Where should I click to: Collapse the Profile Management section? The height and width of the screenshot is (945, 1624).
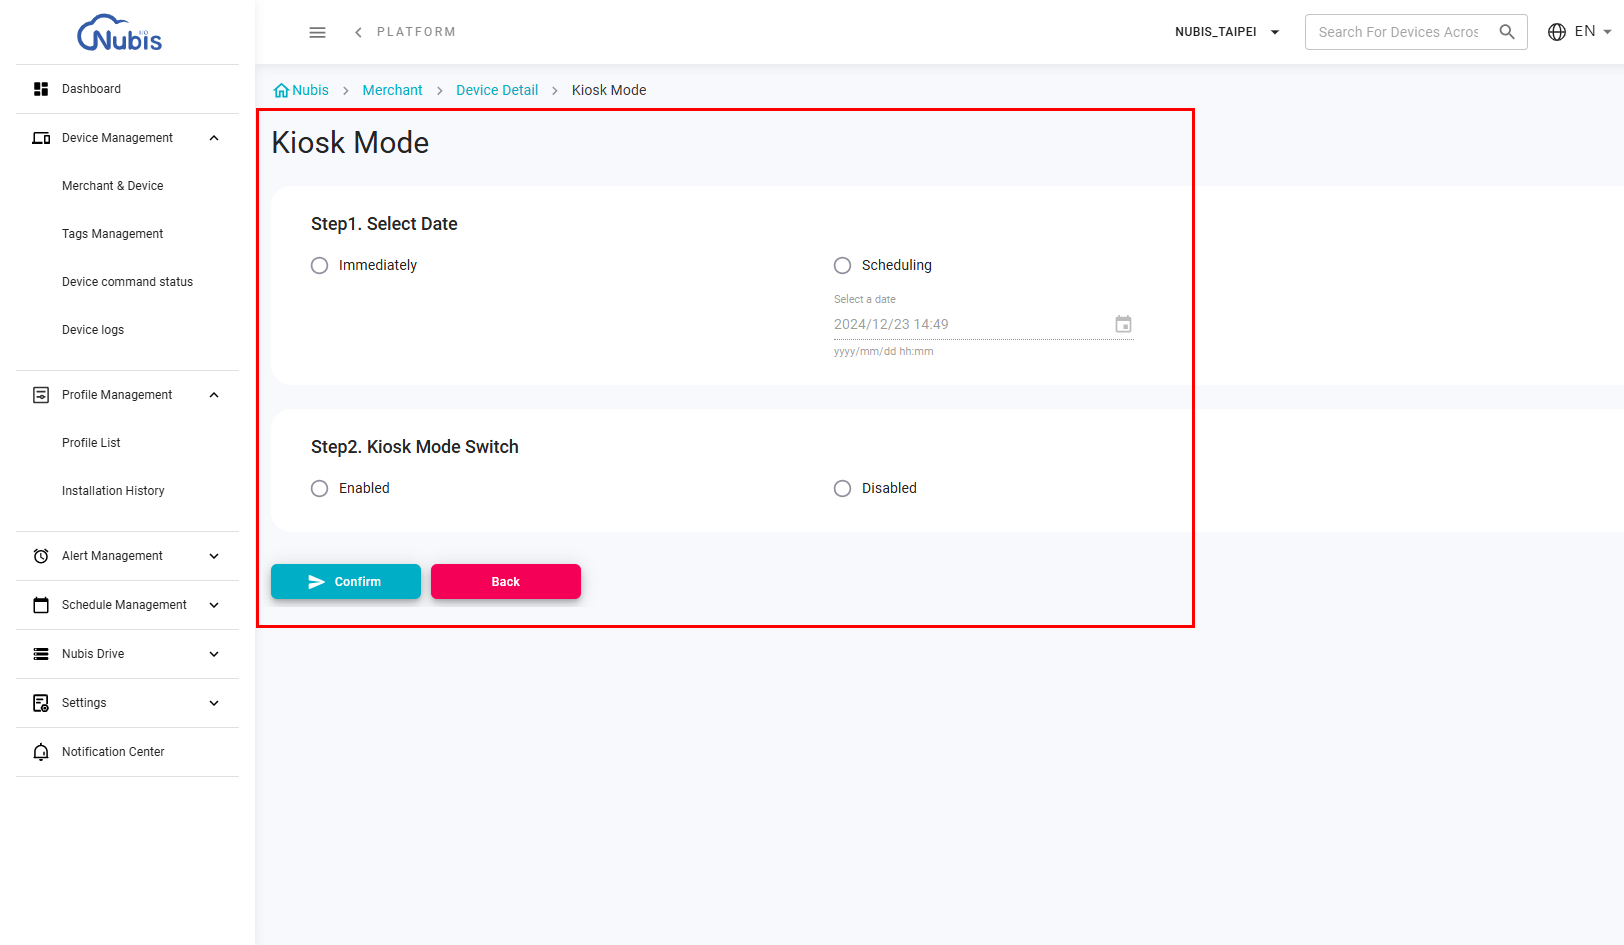pos(214,395)
